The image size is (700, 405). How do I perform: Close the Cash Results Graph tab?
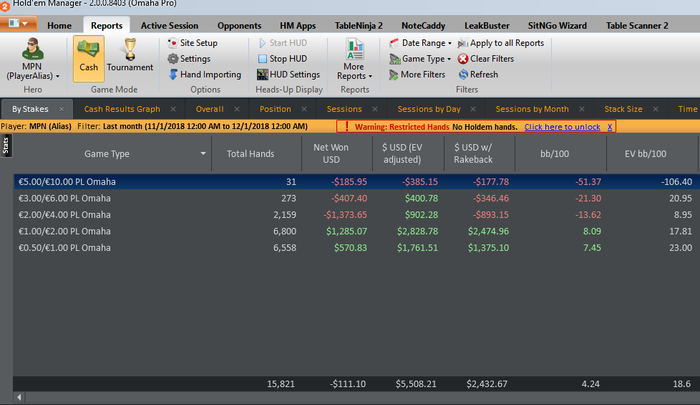tap(173, 109)
